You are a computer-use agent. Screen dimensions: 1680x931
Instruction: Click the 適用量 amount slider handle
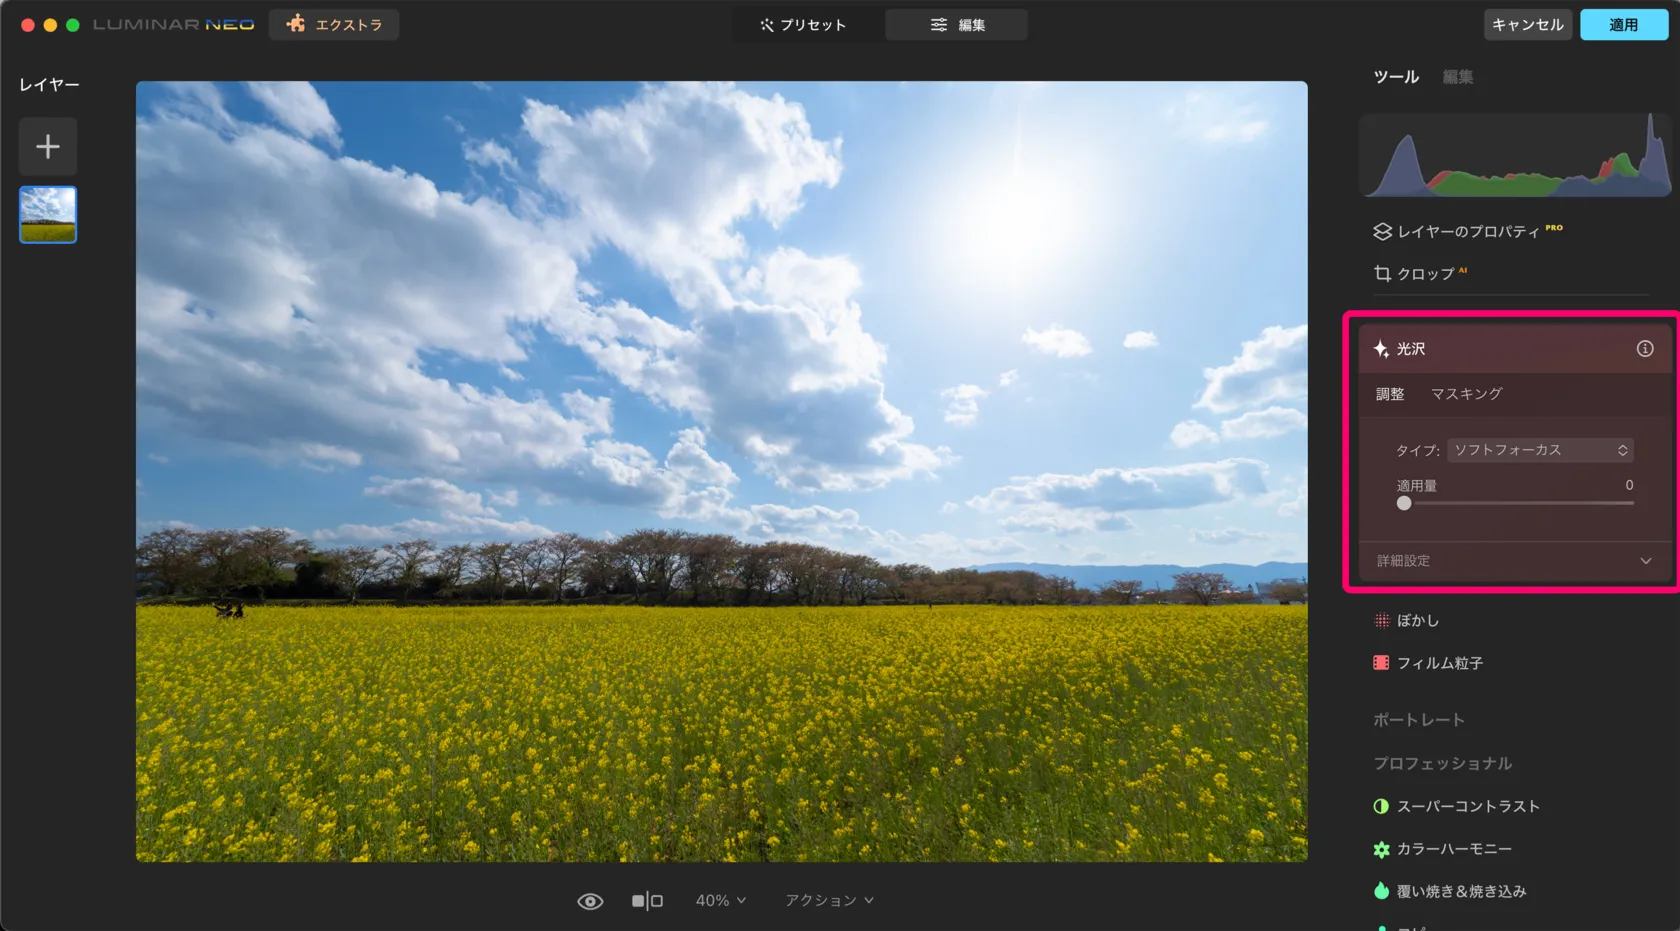click(1404, 504)
